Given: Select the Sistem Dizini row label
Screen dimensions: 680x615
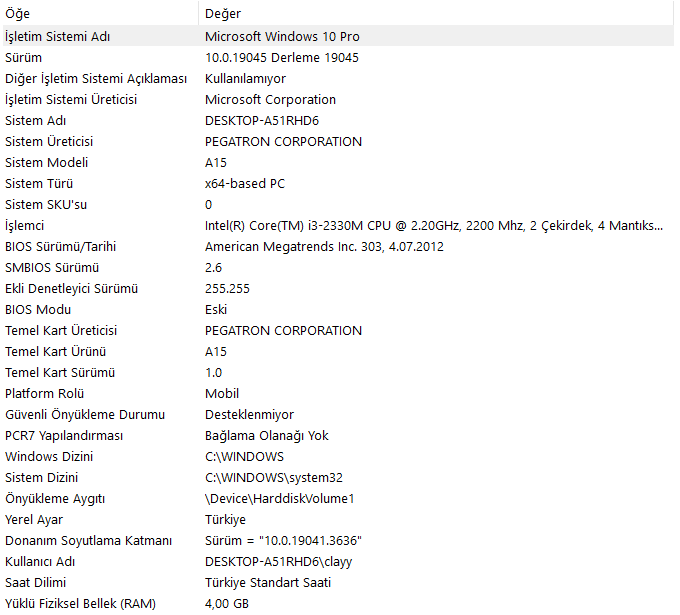Looking at the screenshot, I should (41, 478).
